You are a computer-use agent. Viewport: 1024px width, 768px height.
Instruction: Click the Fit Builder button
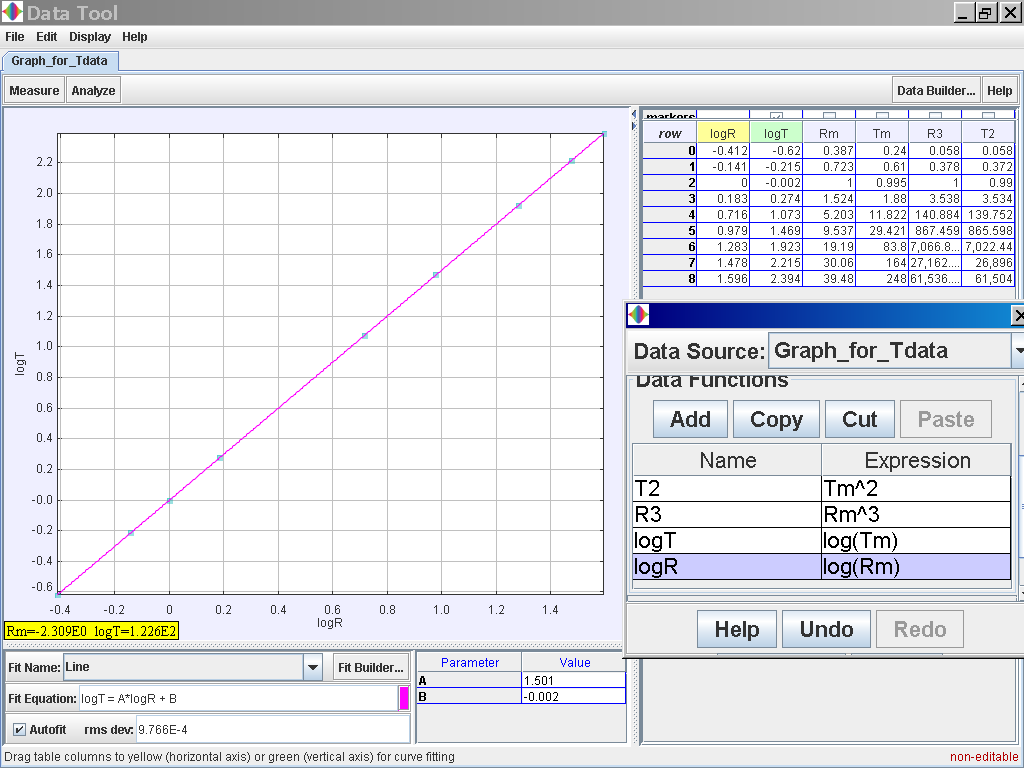click(370, 667)
